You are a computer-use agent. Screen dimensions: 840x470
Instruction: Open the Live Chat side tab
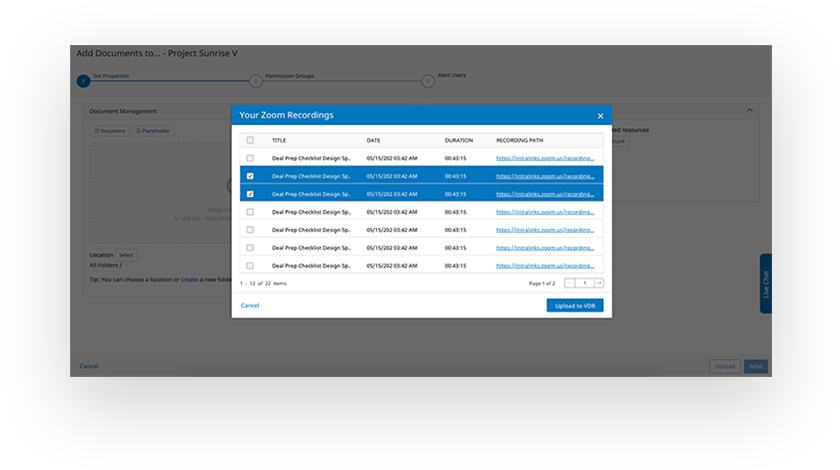coord(766,284)
